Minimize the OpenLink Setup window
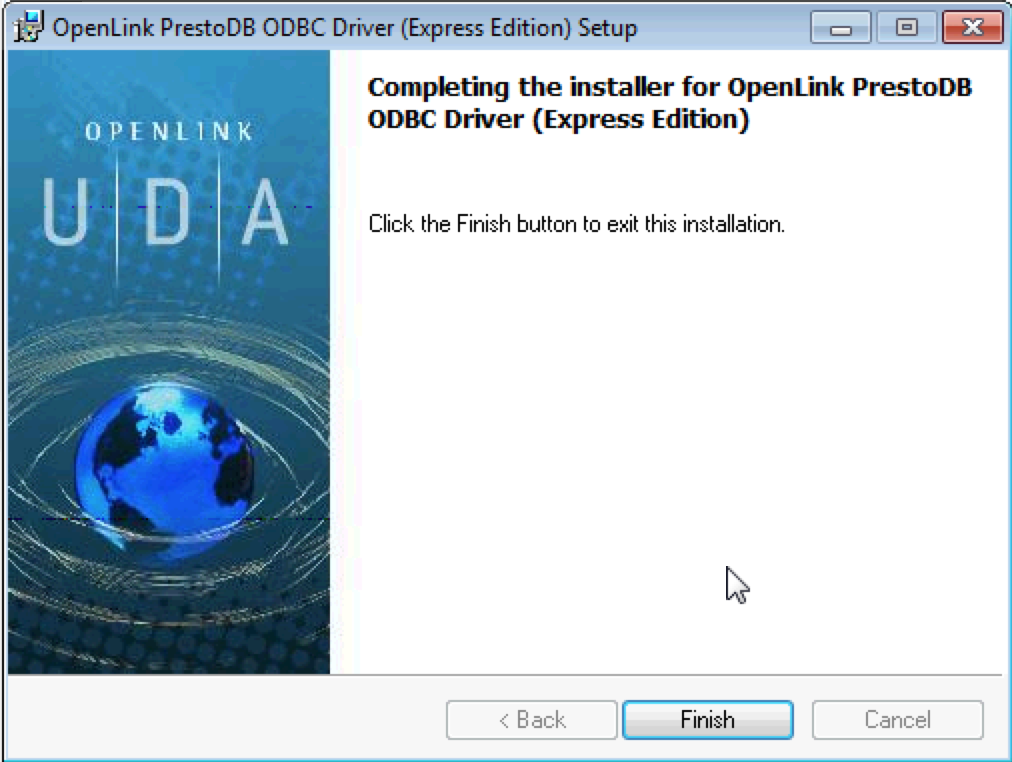Screen dimensions: 1012x762 tap(840, 27)
